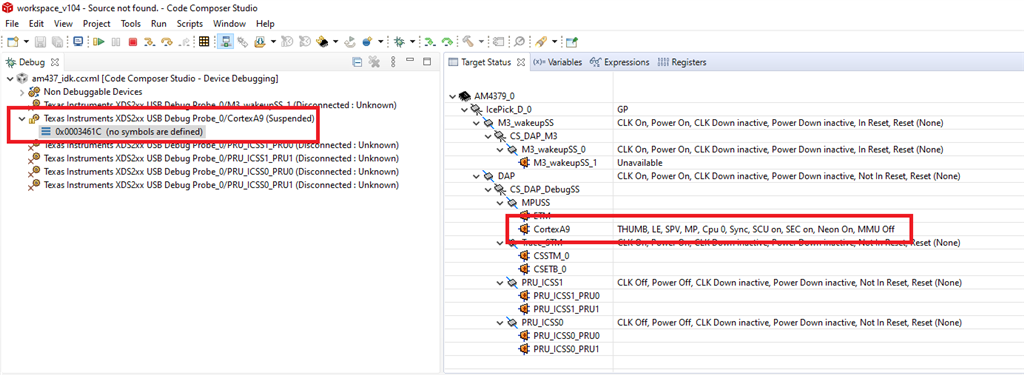1024x375 pixels.
Task: Open the File menu
Action: coord(12,24)
